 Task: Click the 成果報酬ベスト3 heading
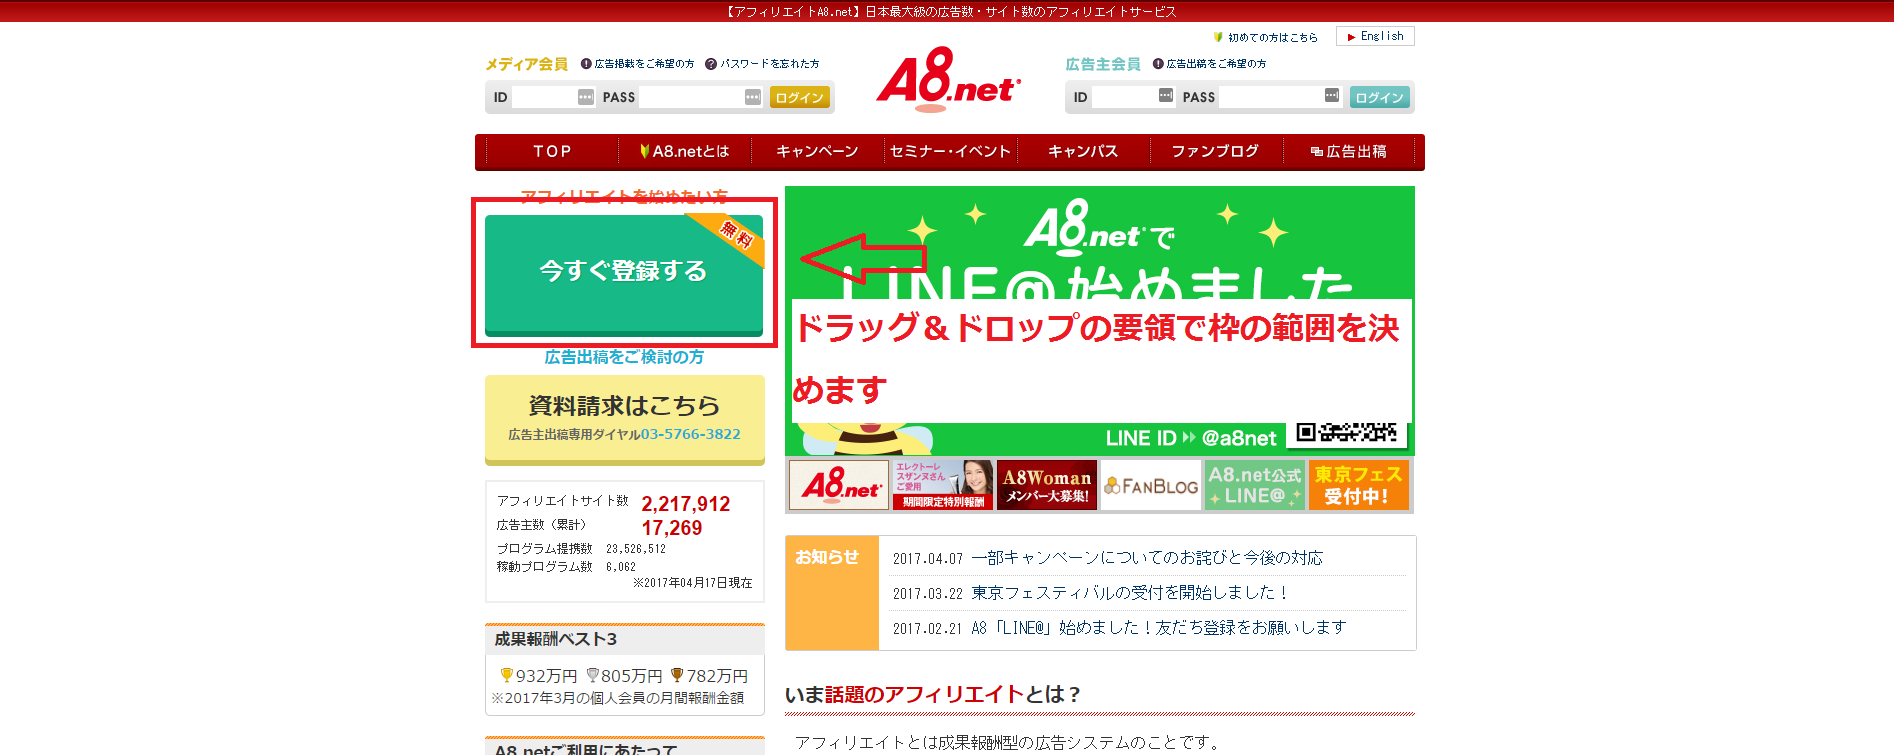[556, 639]
